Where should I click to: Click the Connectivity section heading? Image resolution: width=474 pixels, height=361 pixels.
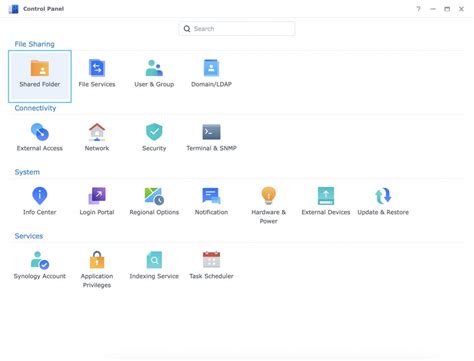35,108
